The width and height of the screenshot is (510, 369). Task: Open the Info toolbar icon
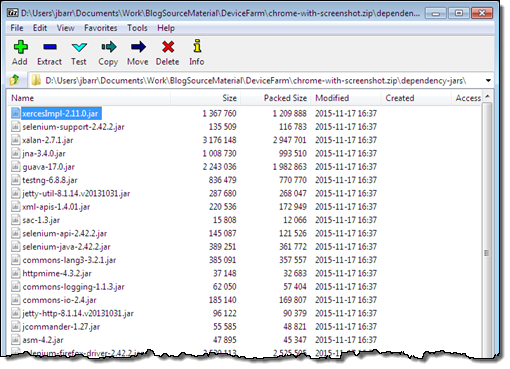tap(197, 46)
